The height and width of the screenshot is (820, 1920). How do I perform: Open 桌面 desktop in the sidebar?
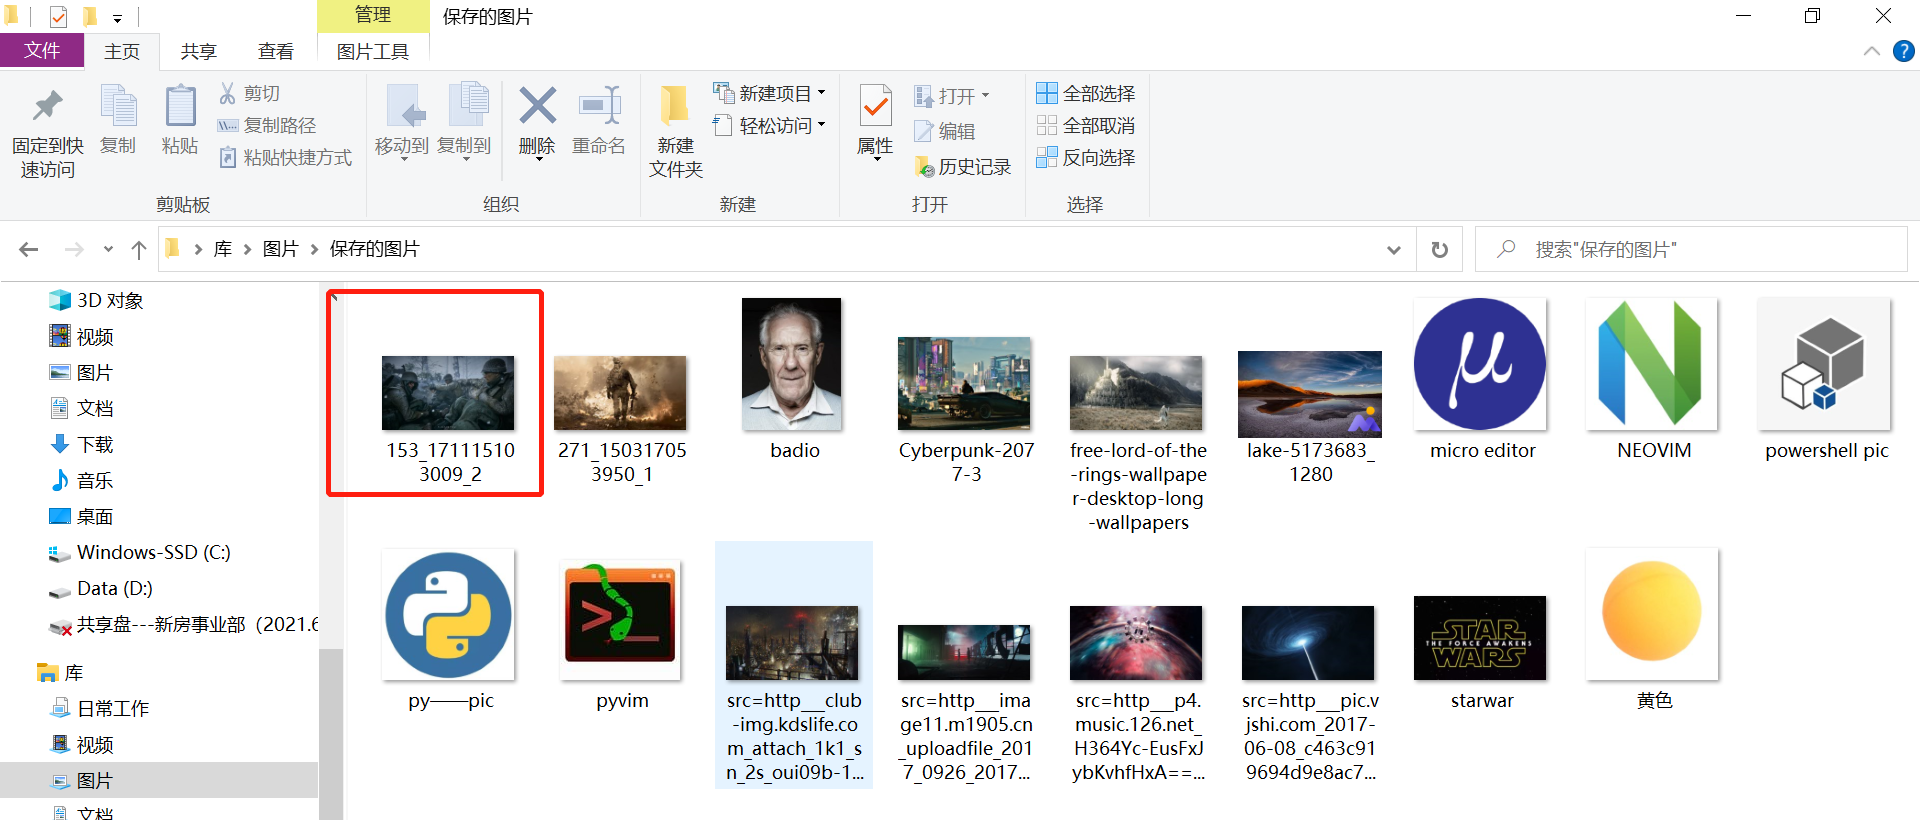point(82,516)
